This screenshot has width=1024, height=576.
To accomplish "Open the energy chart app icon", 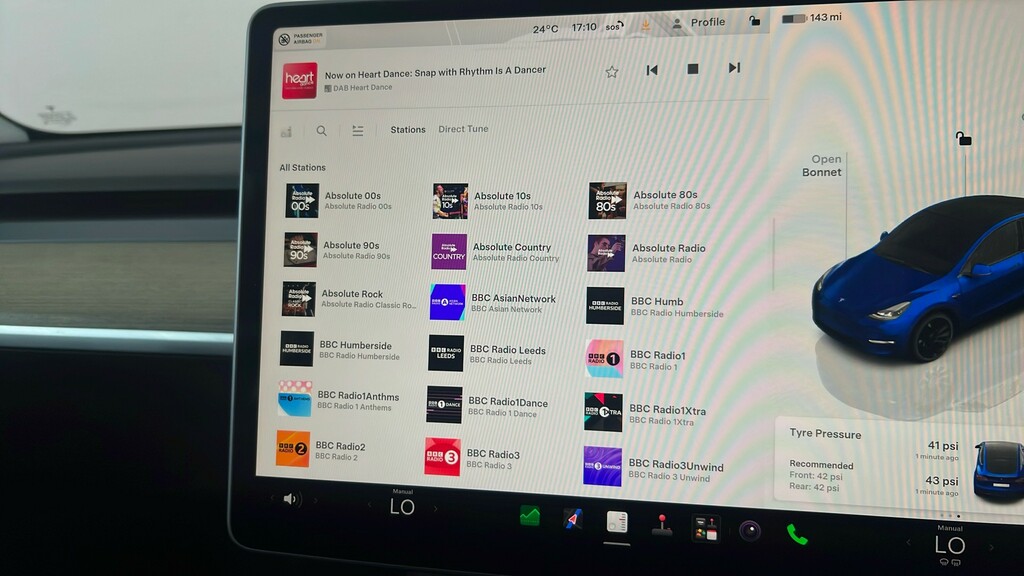I will coord(530,517).
